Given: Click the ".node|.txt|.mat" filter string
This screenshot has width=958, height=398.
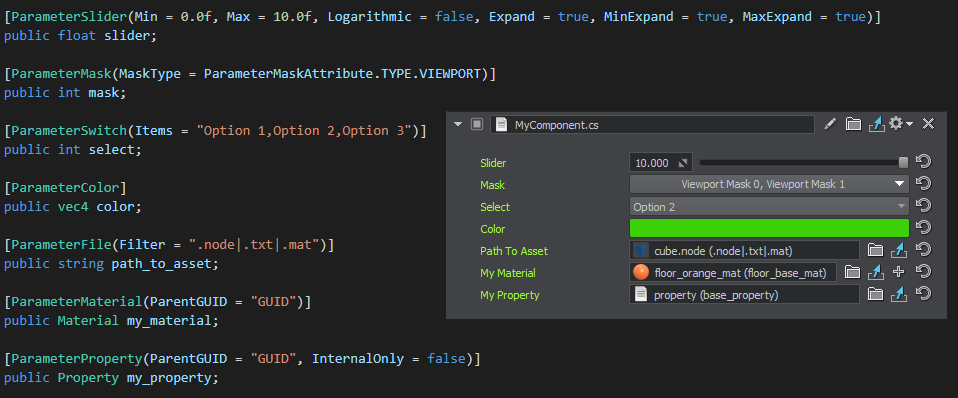Looking at the screenshot, I should (258, 245).
